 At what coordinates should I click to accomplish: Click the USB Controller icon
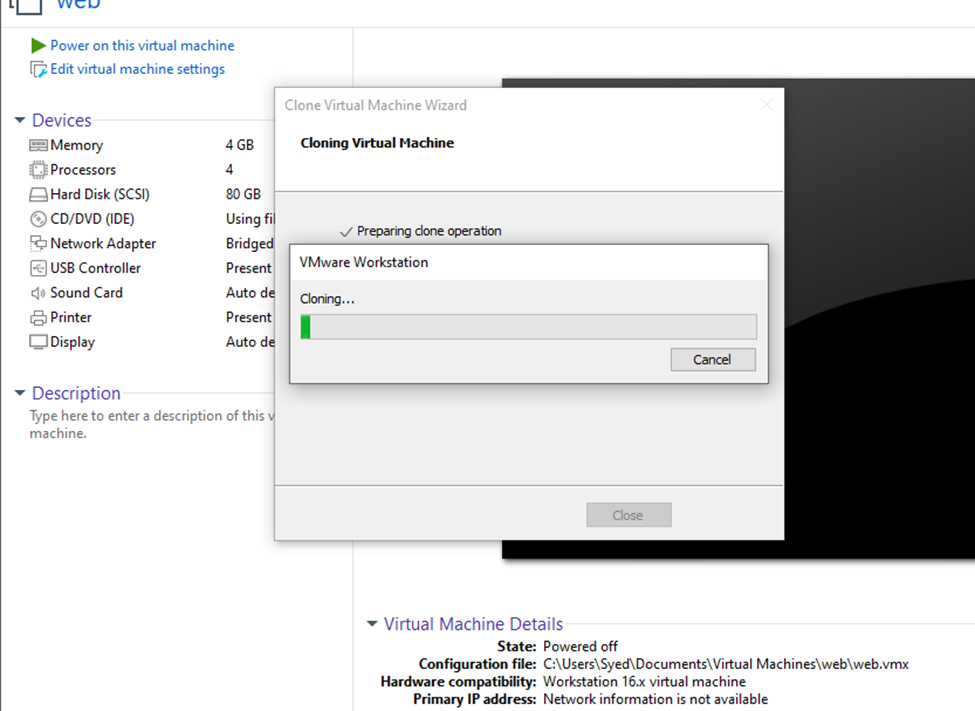click(x=38, y=268)
